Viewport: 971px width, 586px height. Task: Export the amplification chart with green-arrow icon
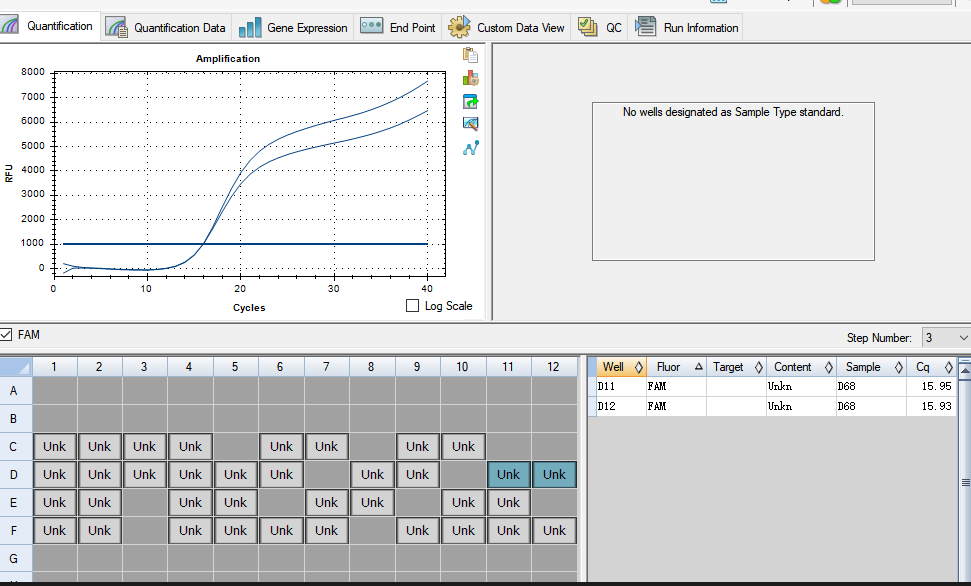point(471,101)
